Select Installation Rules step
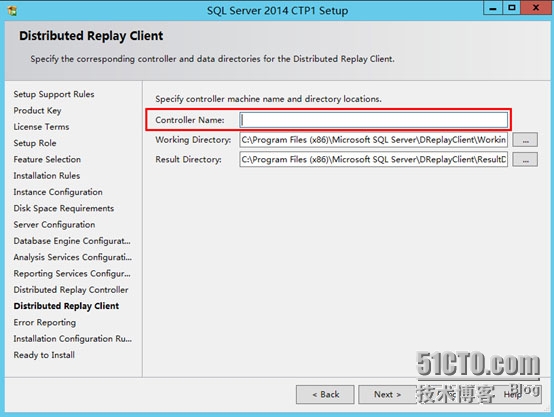554x417 pixels. (47, 176)
